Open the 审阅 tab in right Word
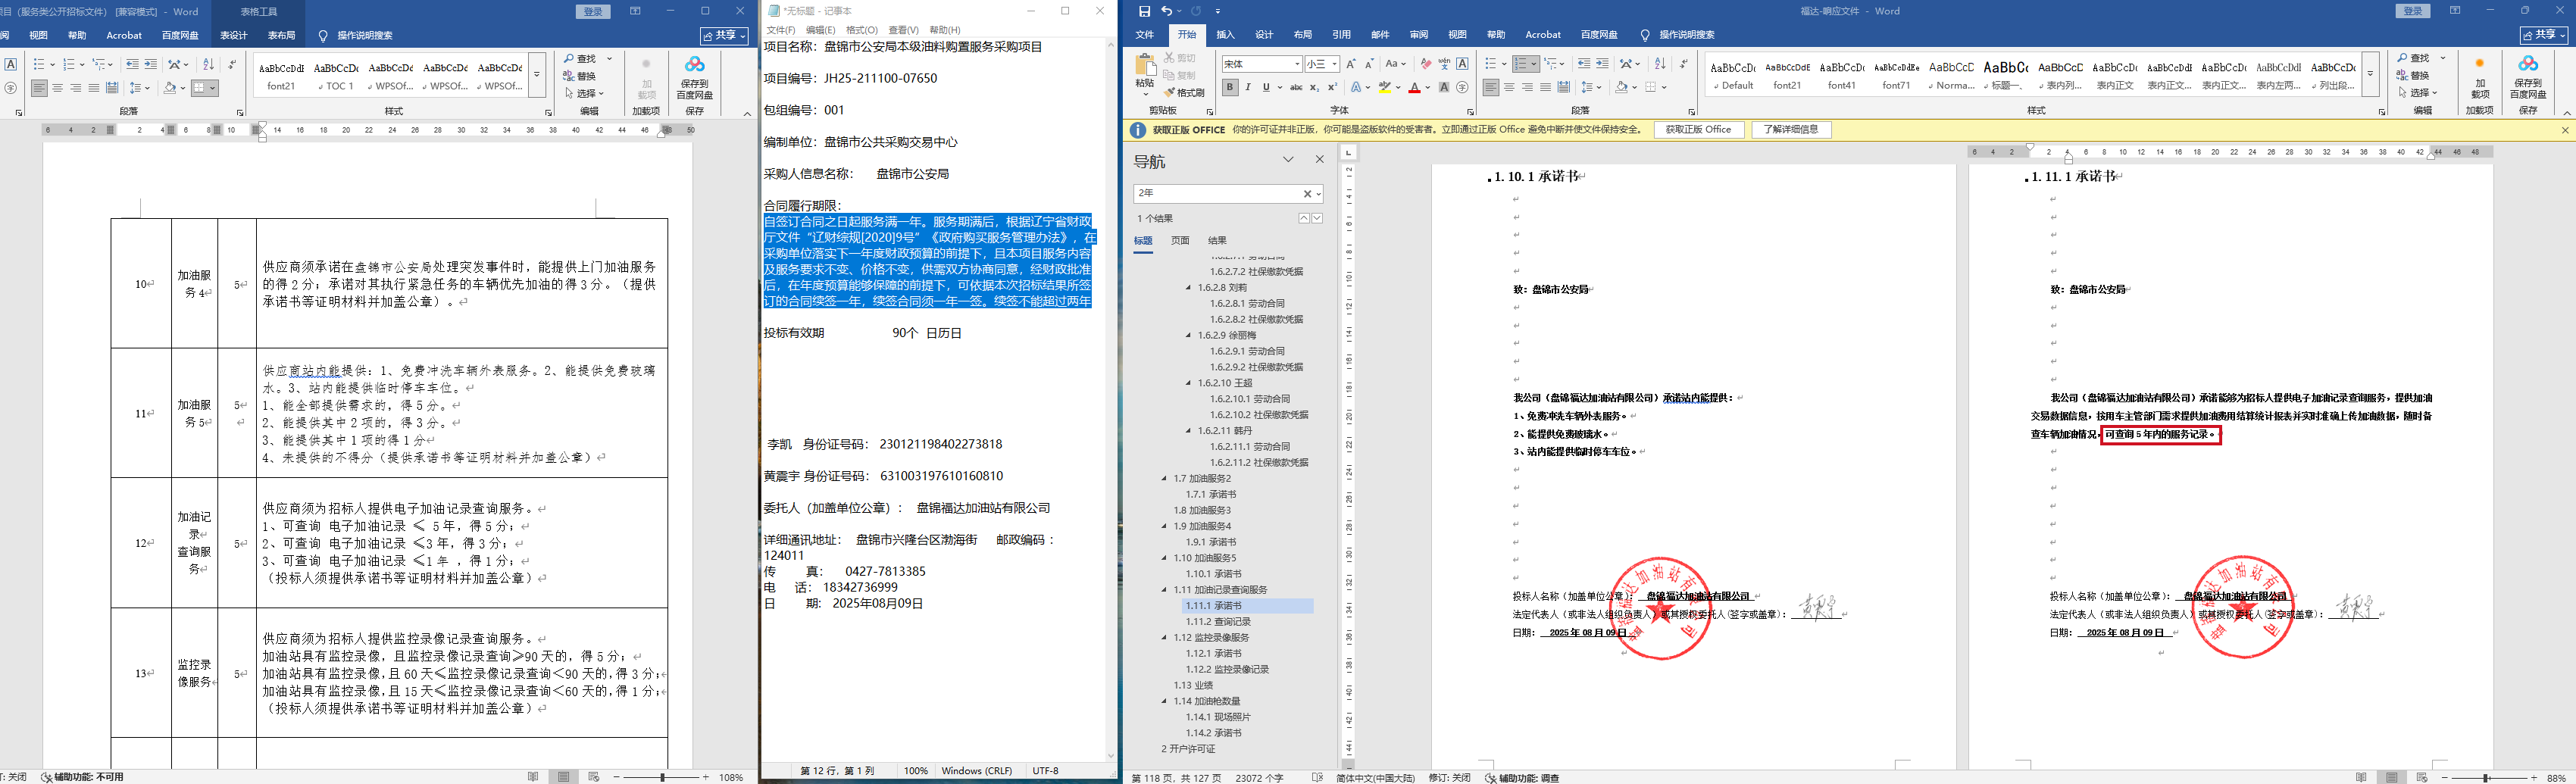Screen dimensions: 2576x784 (1419, 35)
